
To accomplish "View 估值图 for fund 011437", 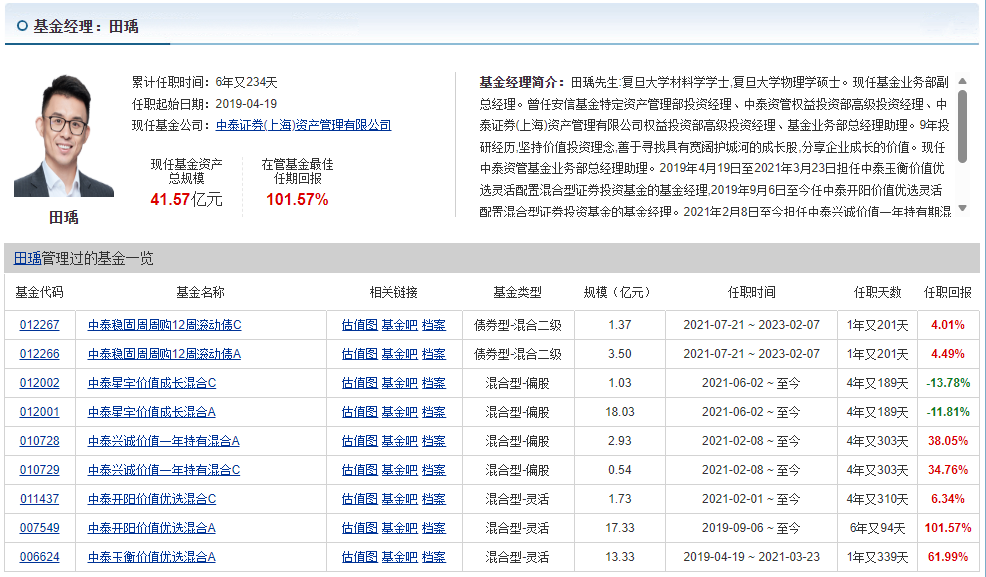I will [x=360, y=498].
